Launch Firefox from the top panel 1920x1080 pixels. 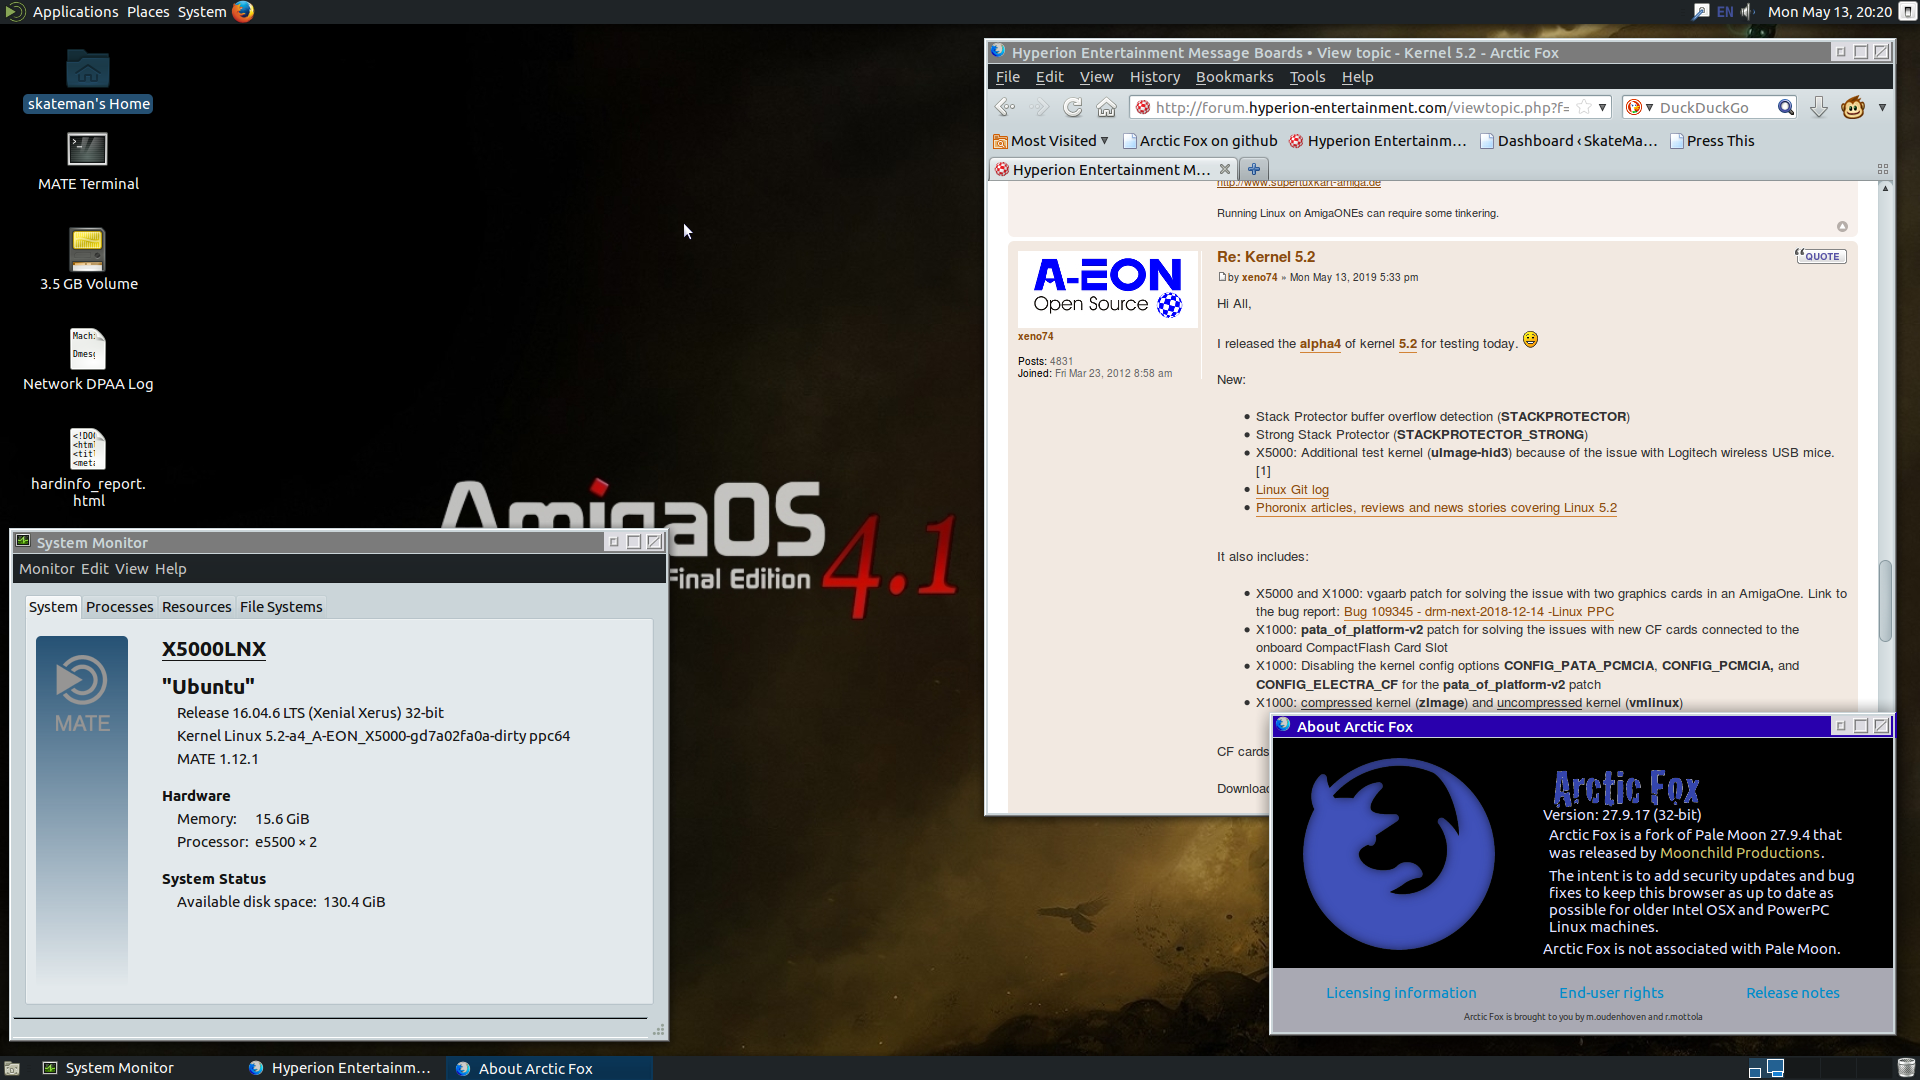(x=243, y=11)
